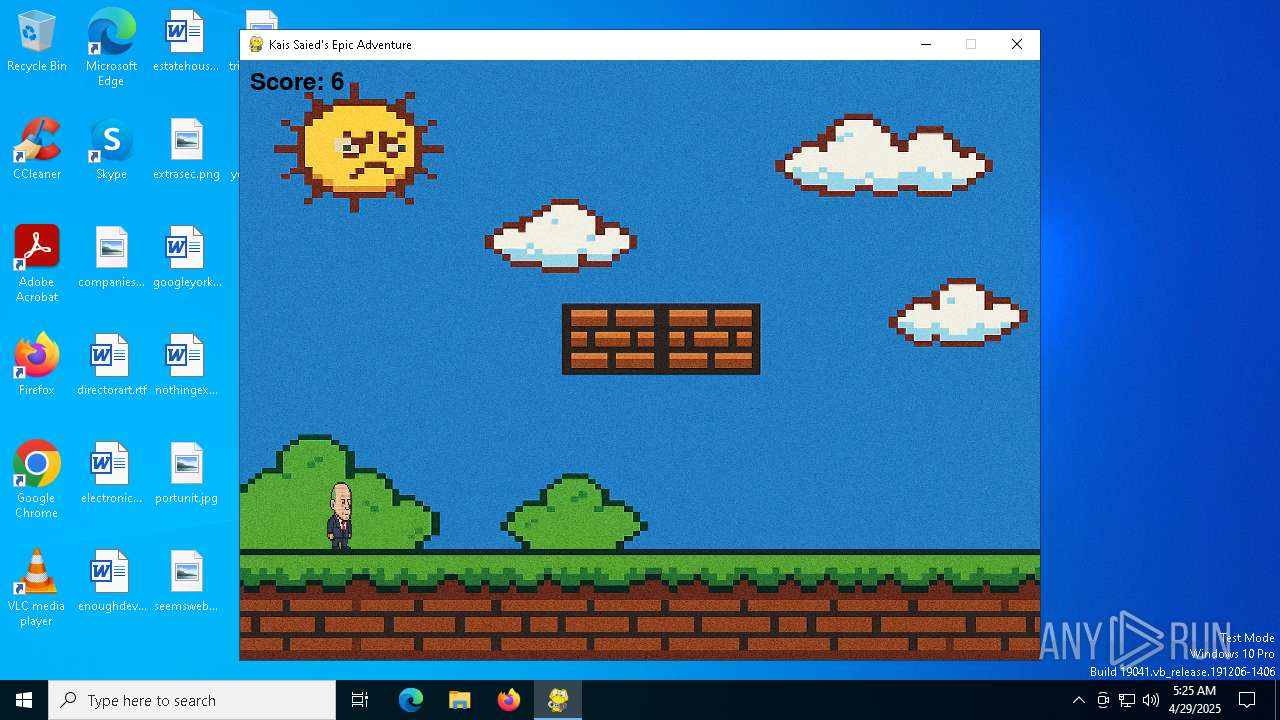Viewport: 1280px width, 720px height.
Task: Open the taskbar clock and date
Action: [x=1195, y=700]
